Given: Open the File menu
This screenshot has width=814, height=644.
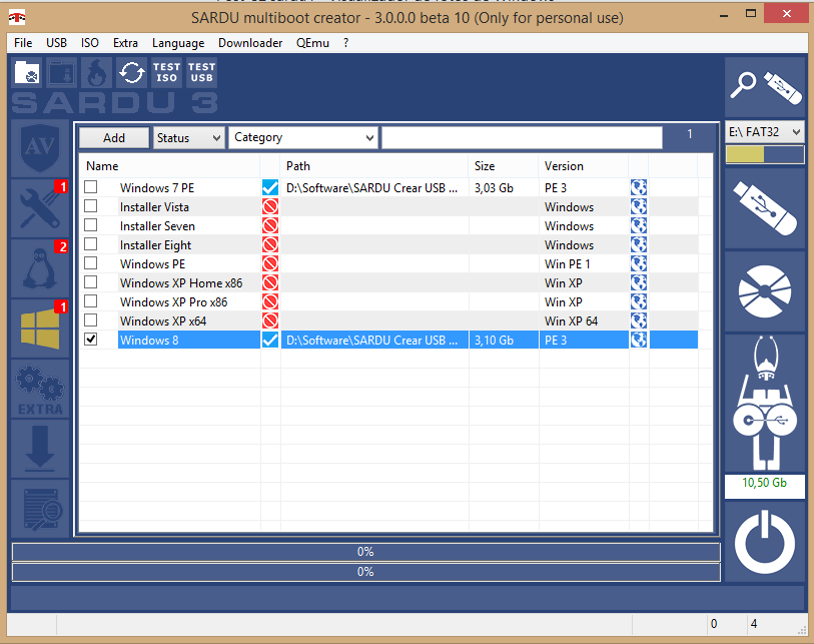Looking at the screenshot, I should [x=23, y=43].
